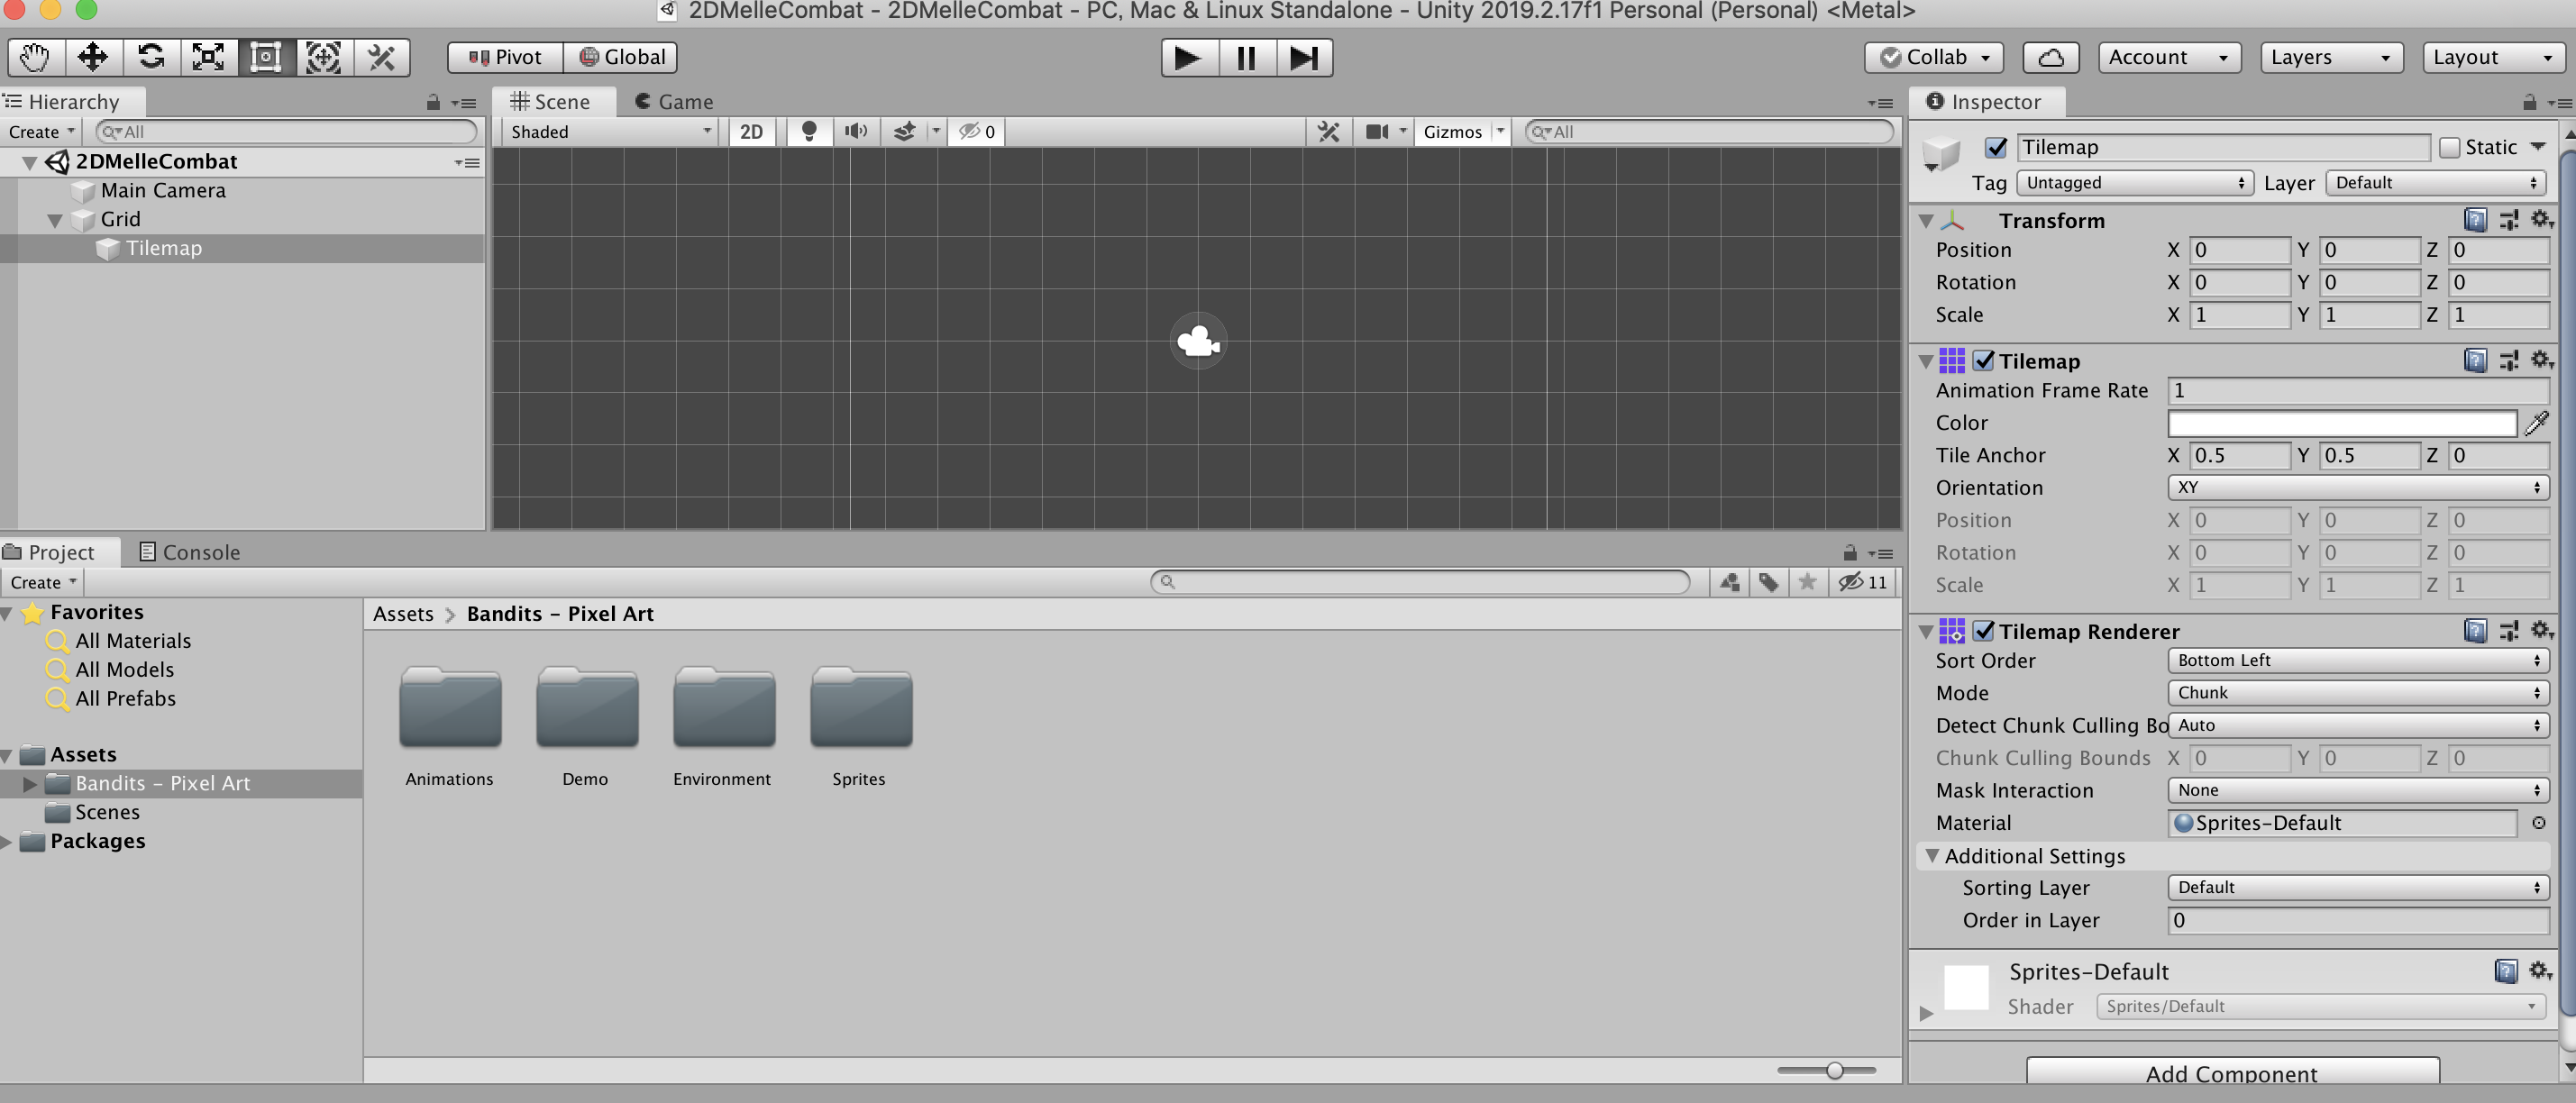
Task: Disable the Tilemap Renderer component checkbox
Action: tap(1984, 631)
